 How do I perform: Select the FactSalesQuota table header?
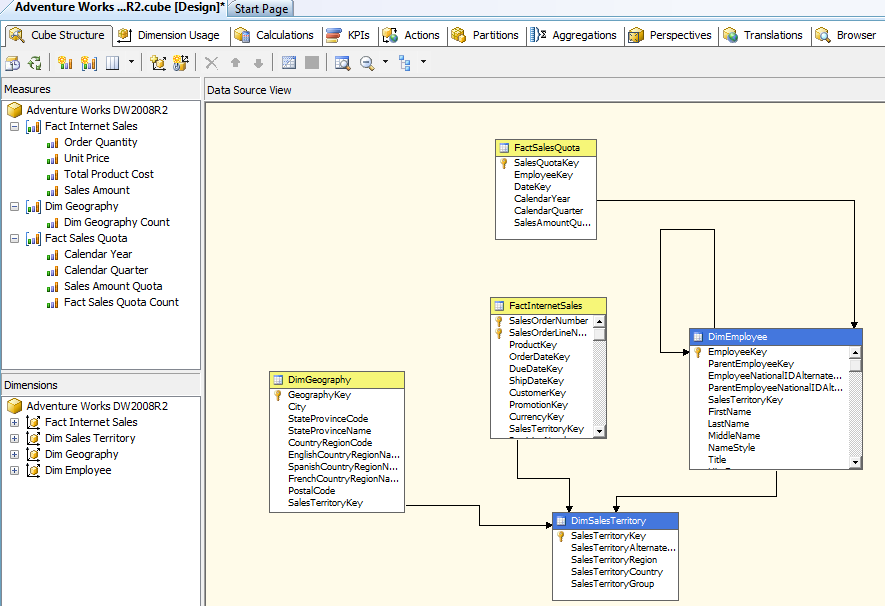(x=546, y=148)
